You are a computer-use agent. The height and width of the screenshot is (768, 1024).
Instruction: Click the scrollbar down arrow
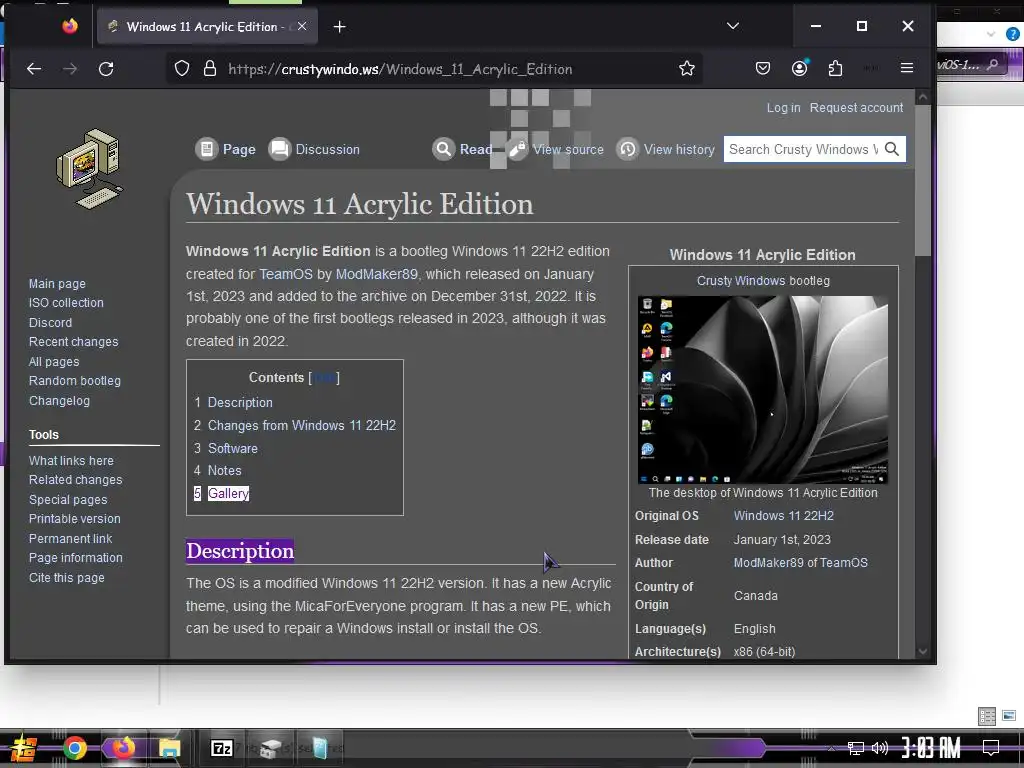click(x=922, y=651)
